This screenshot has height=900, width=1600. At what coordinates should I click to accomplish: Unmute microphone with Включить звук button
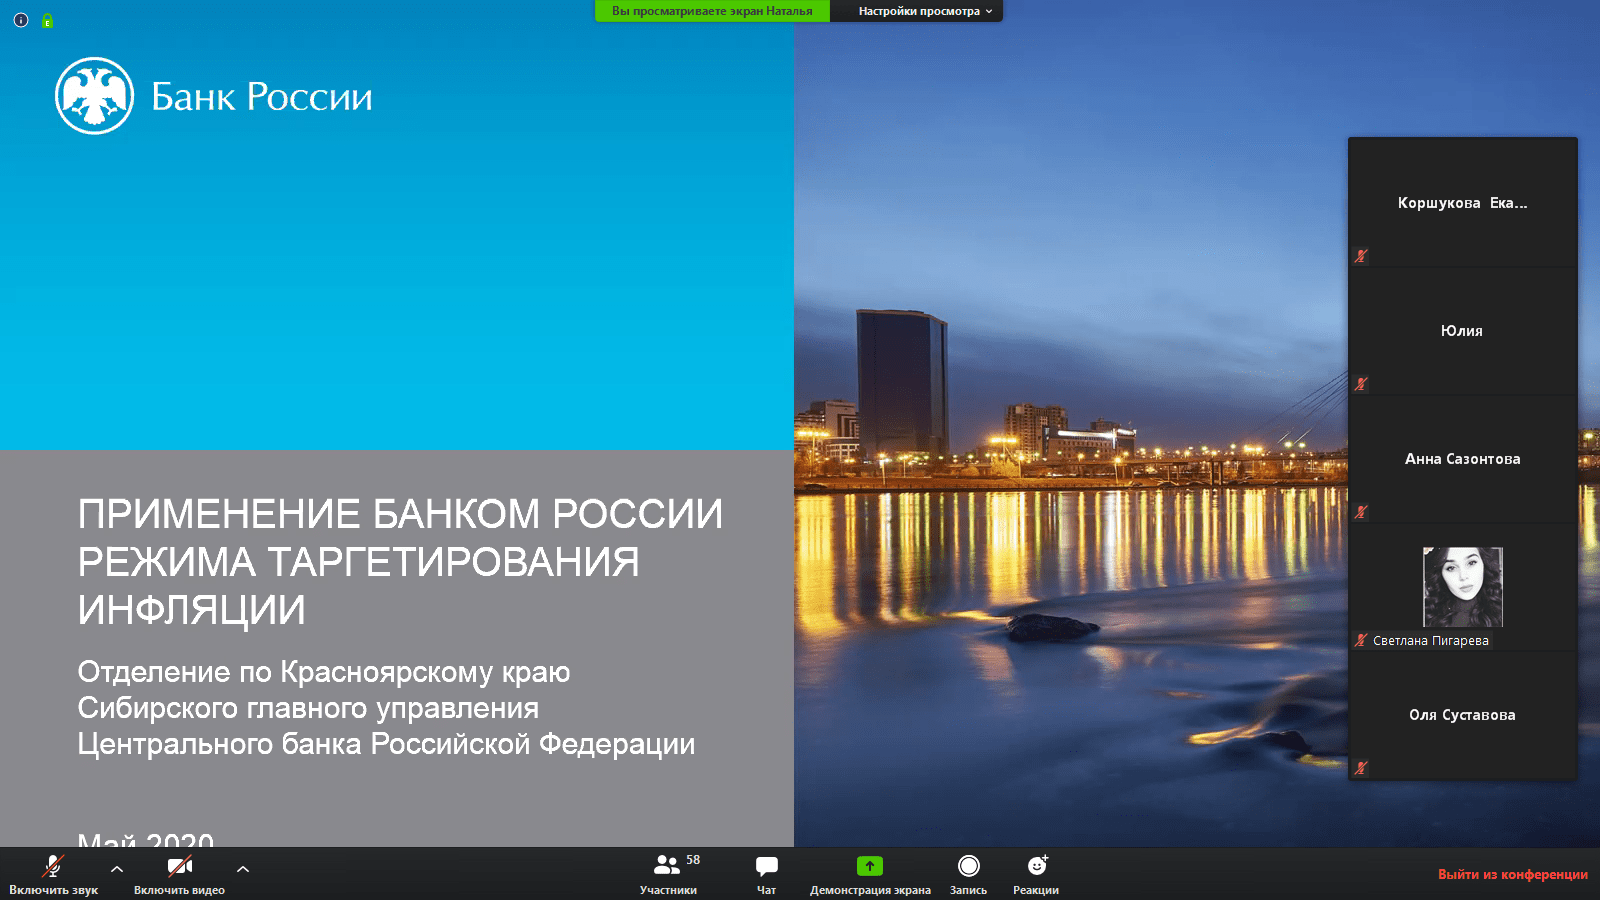(53, 874)
